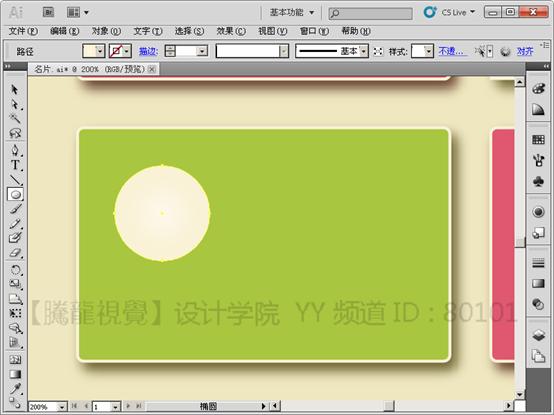Image resolution: width=554 pixels, height=415 pixels.
Task: Select the Eraser tool
Action: pyautogui.click(x=15, y=253)
